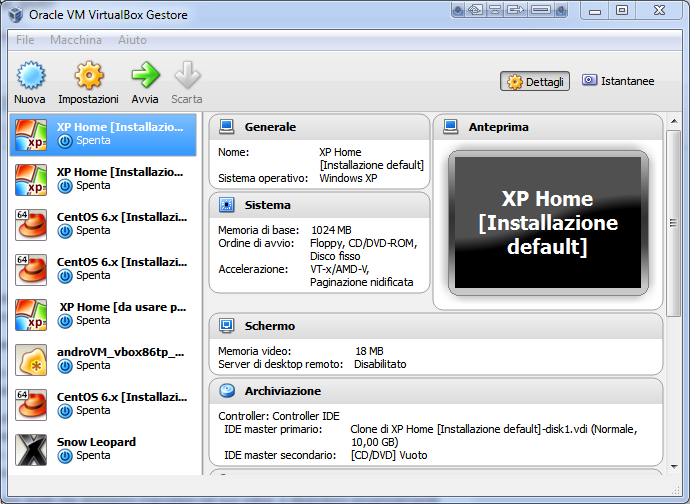Click the 'Nome:' label in Generale

tap(234, 152)
